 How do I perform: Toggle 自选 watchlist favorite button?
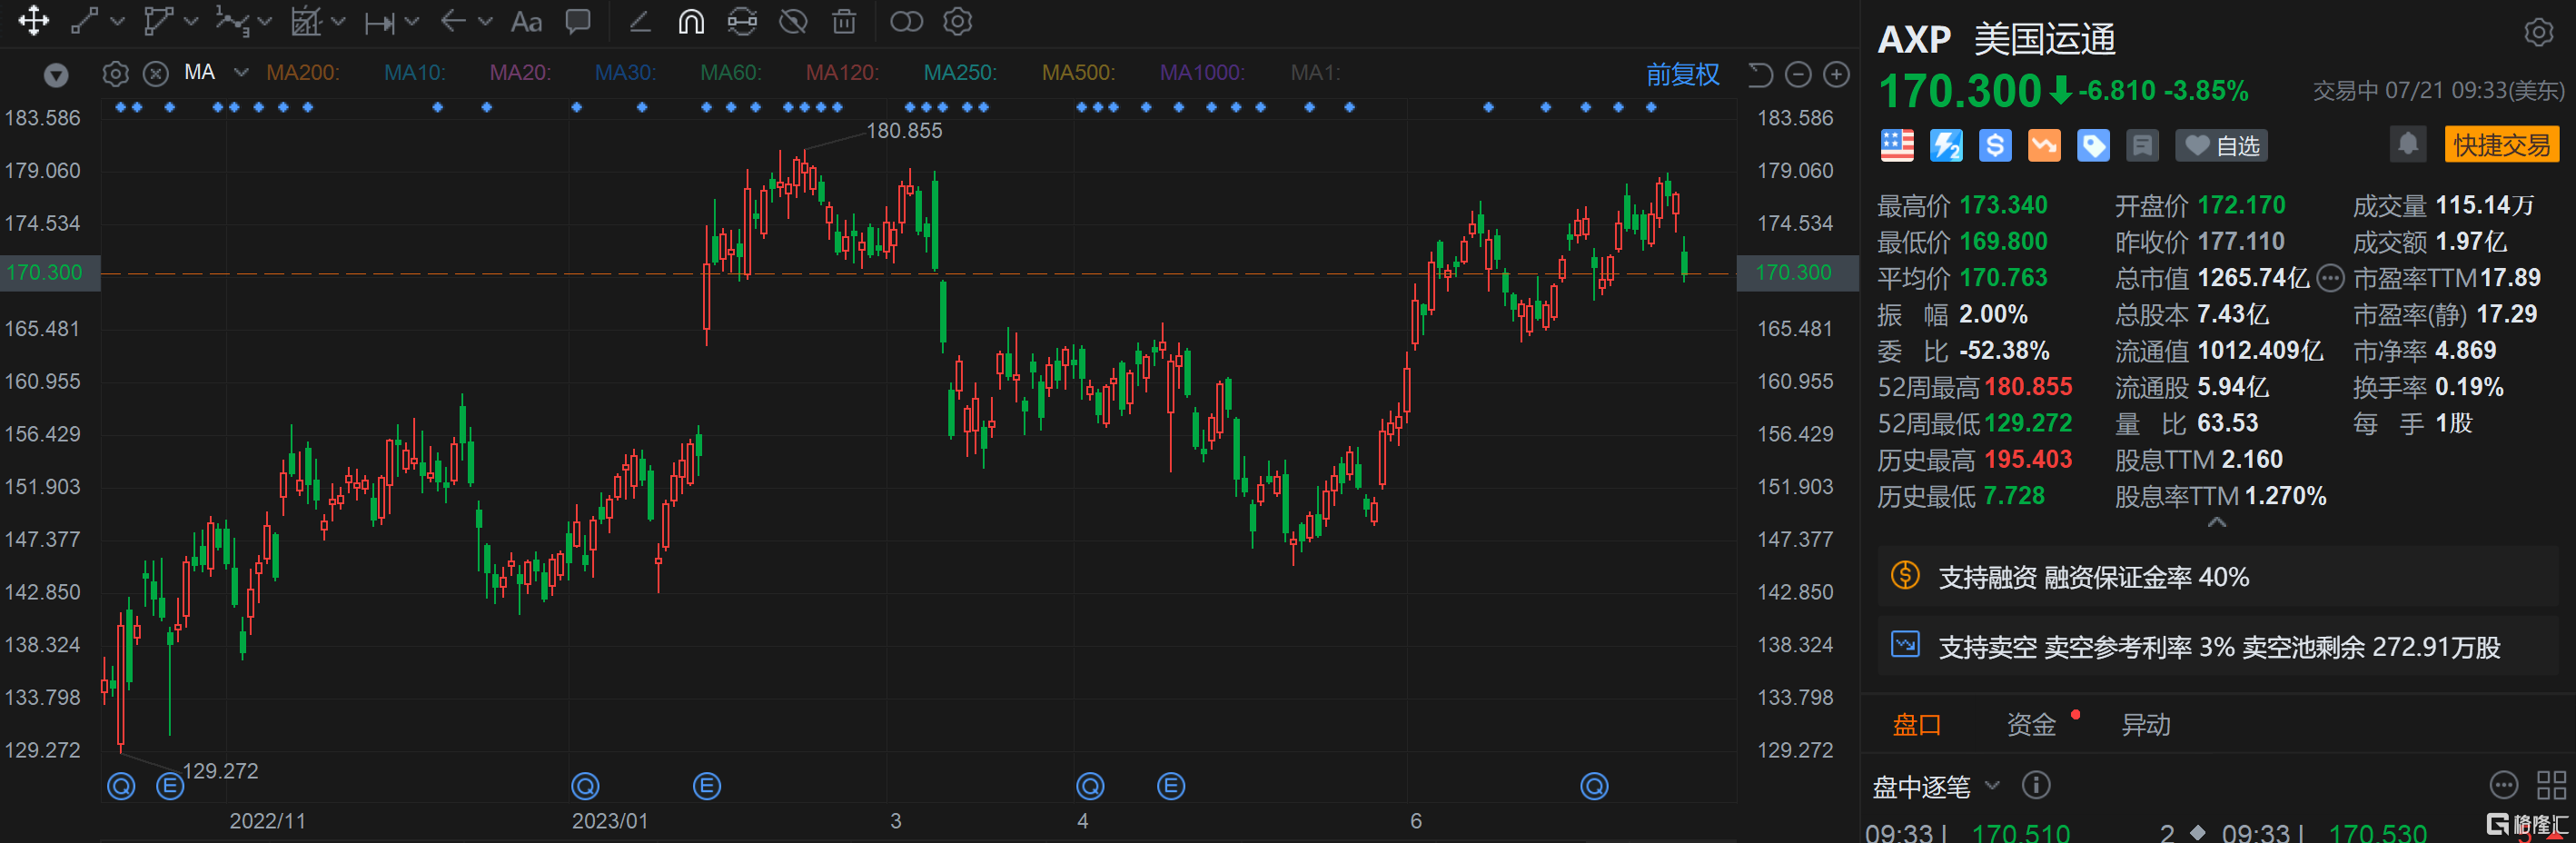(x=2221, y=146)
